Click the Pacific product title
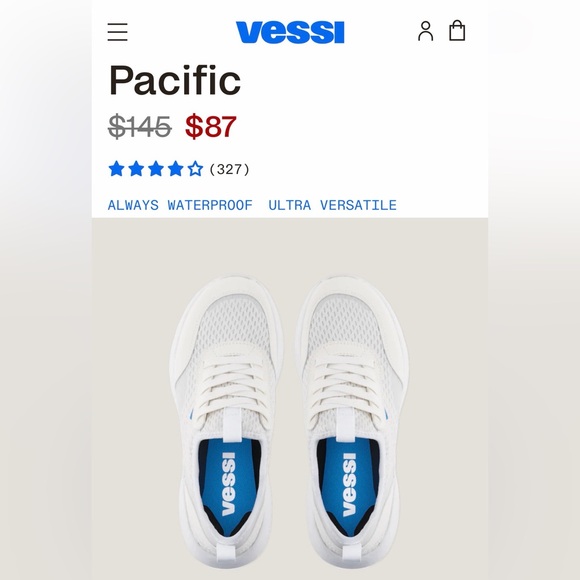This screenshot has height=580, width=580. point(175,80)
